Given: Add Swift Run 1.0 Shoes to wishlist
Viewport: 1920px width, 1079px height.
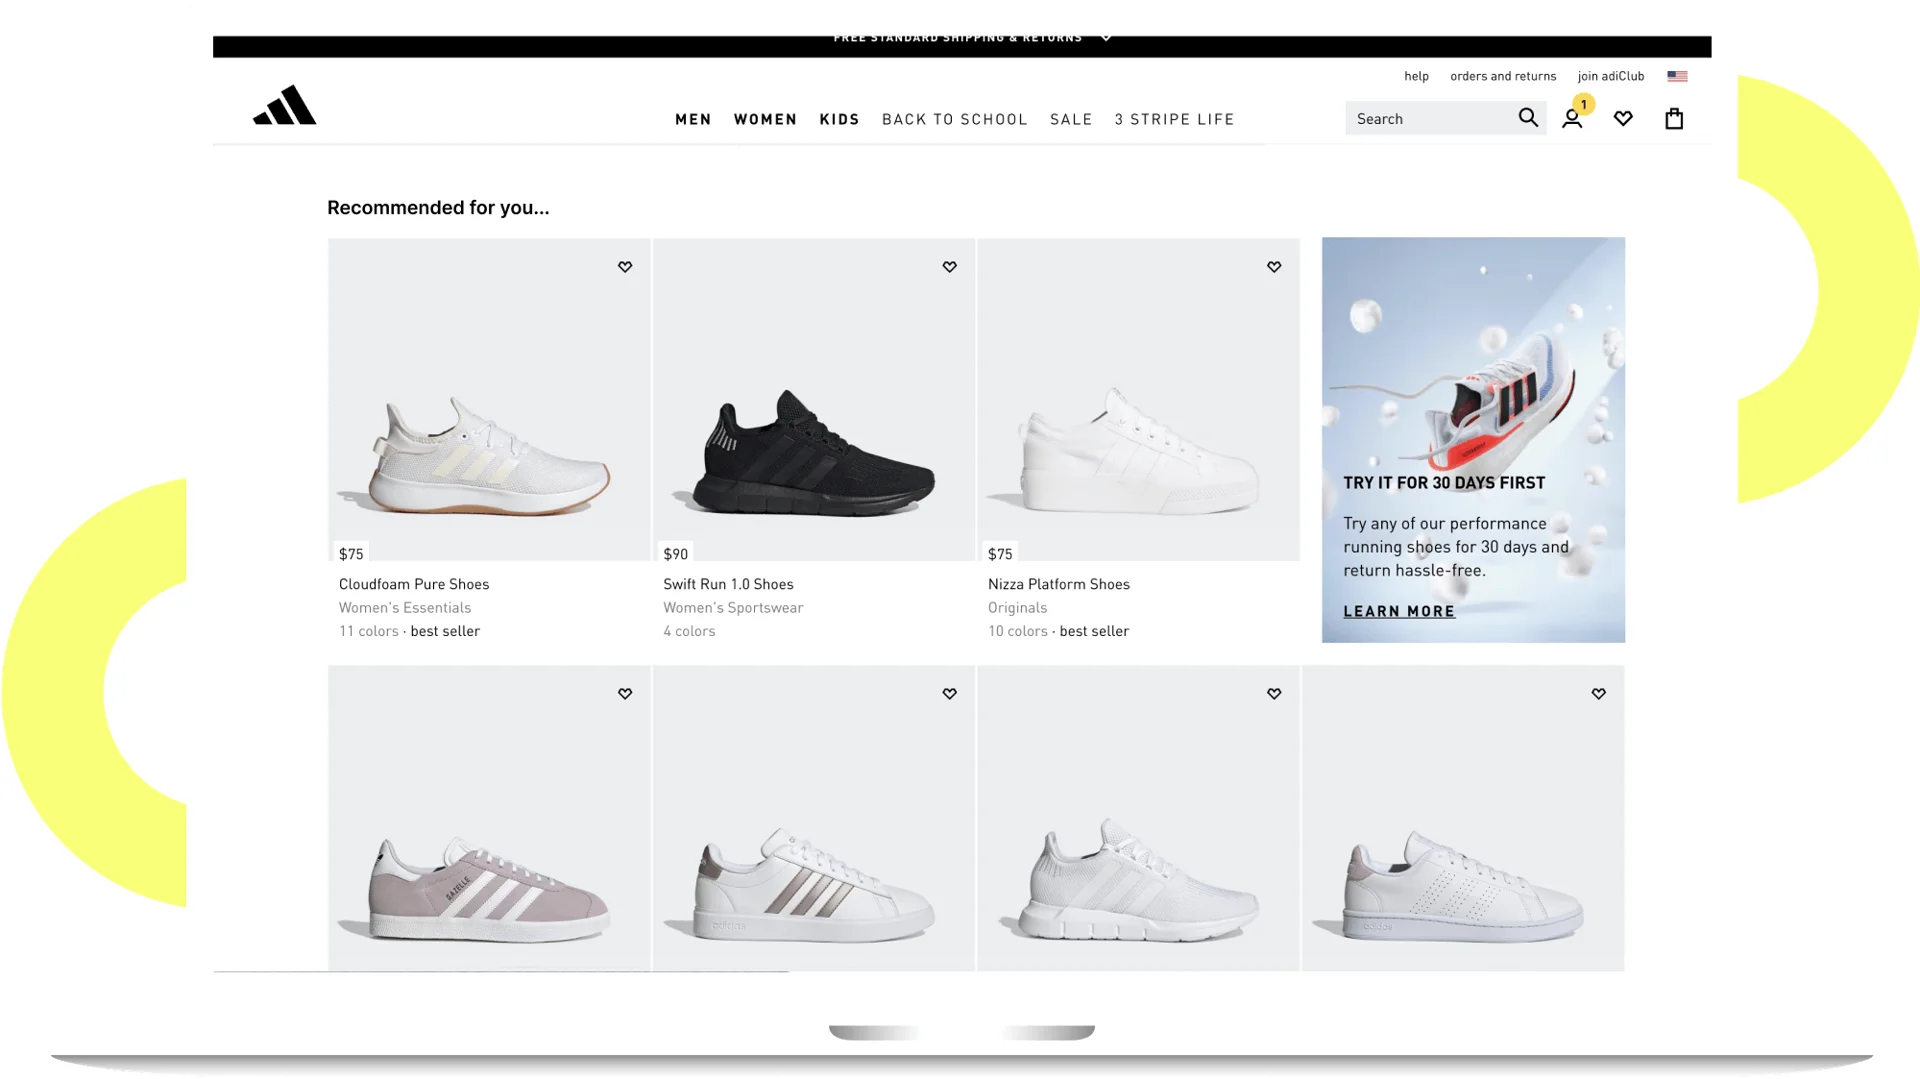Looking at the screenshot, I should pos(949,267).
